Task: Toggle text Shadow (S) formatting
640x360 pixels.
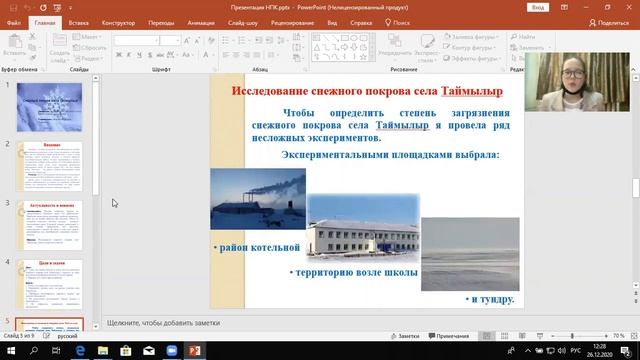Action: (150, 55)
